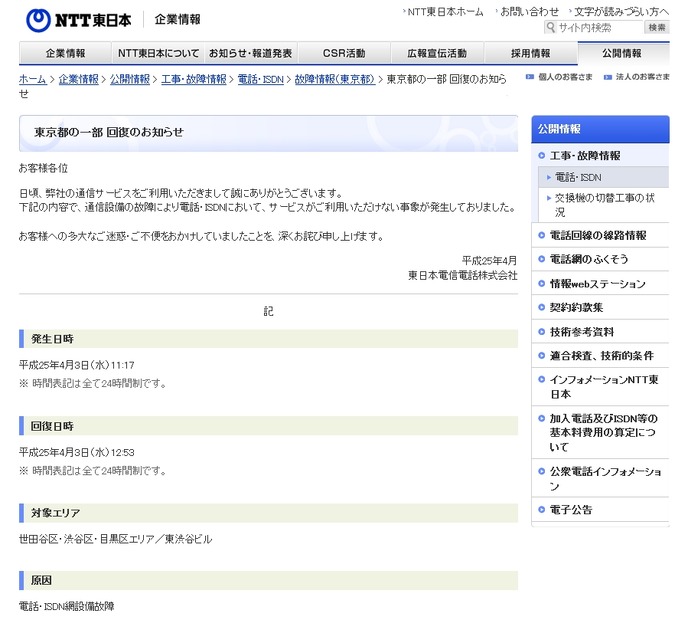688x620 pixels.
Task: Open 文字が読みづらい方へ link
Action: (x=620, y=11)
